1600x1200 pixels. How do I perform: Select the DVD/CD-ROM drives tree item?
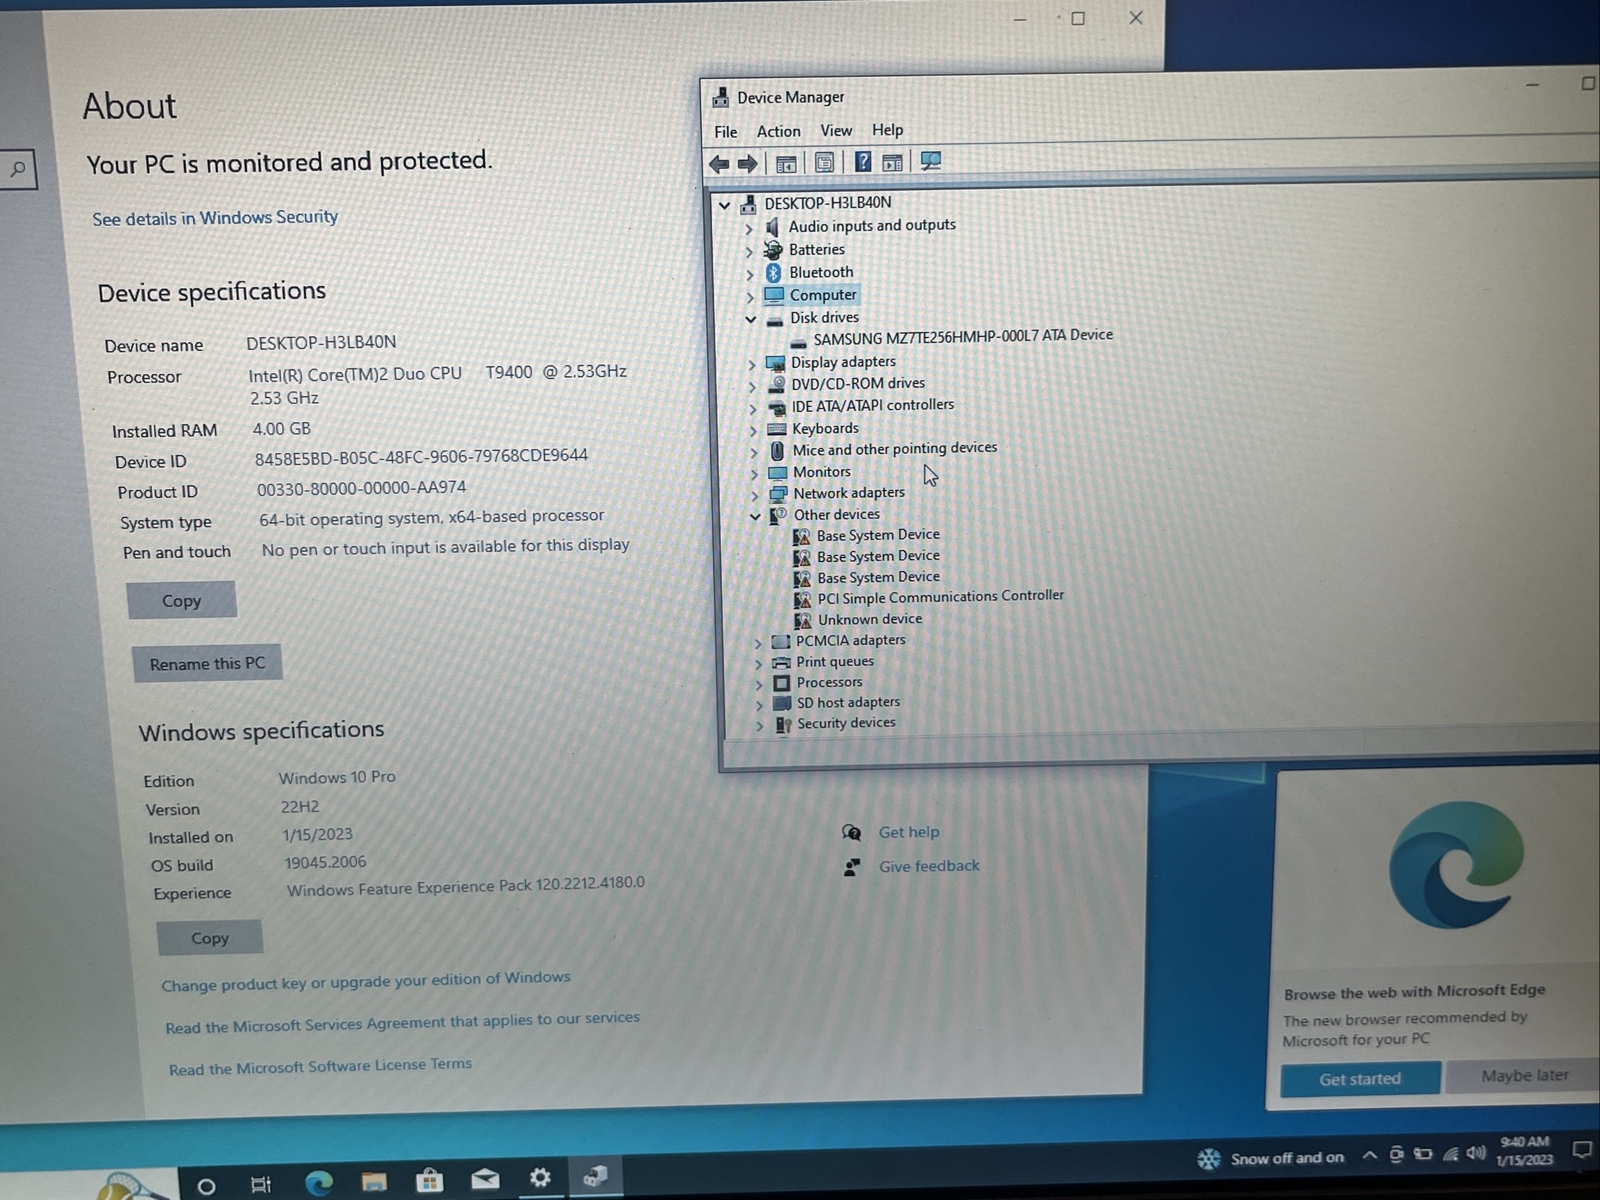coord(858,383)
